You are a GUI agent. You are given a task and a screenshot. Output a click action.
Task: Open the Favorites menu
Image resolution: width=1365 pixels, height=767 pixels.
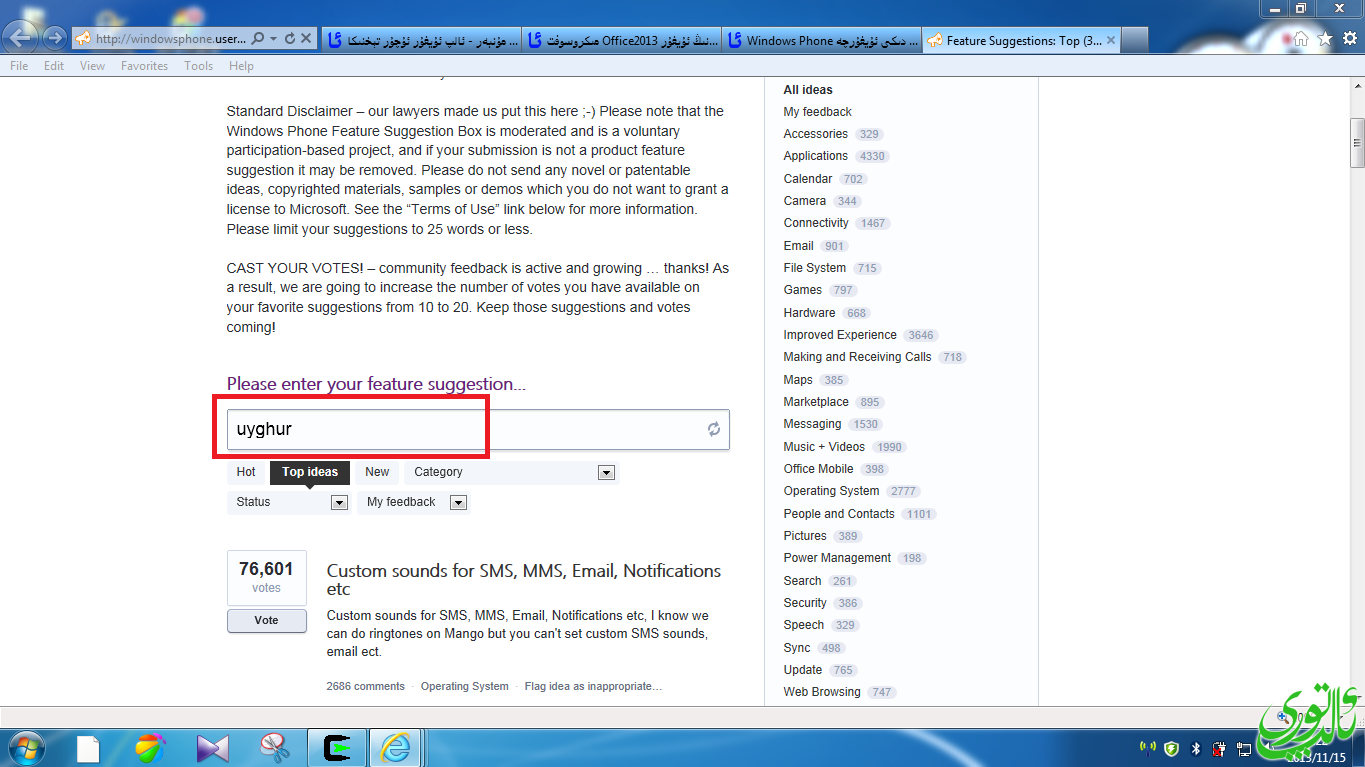[144, 66]
